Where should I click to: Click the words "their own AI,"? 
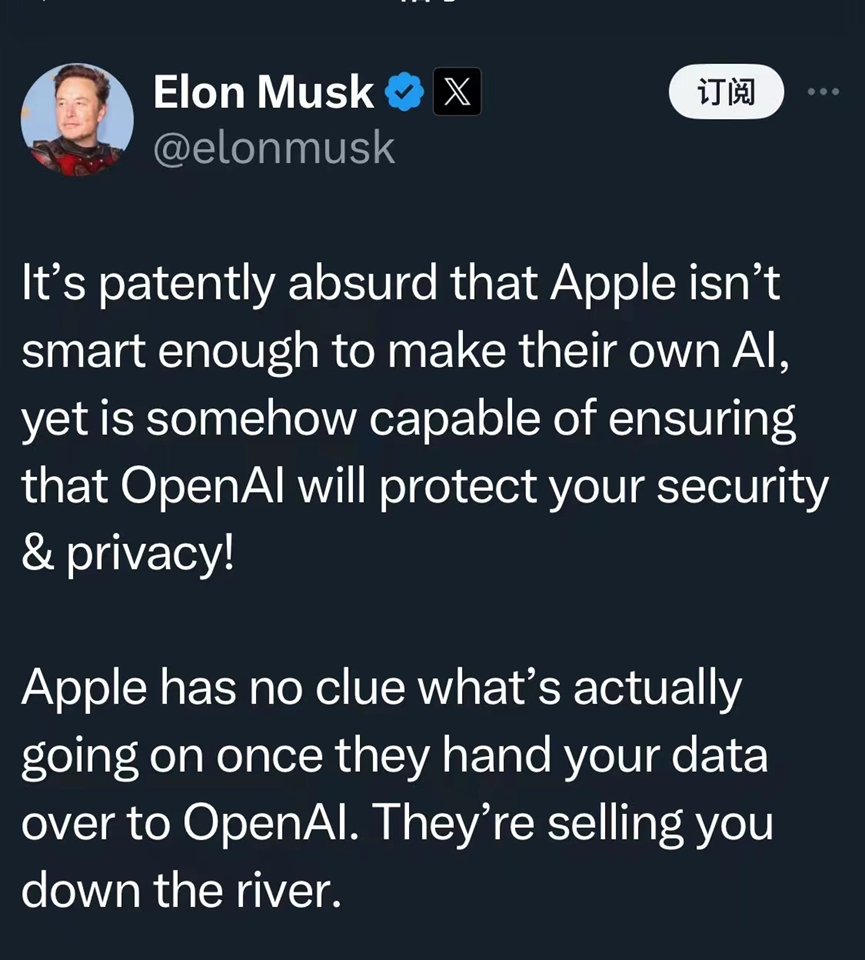tap(654, 352)
